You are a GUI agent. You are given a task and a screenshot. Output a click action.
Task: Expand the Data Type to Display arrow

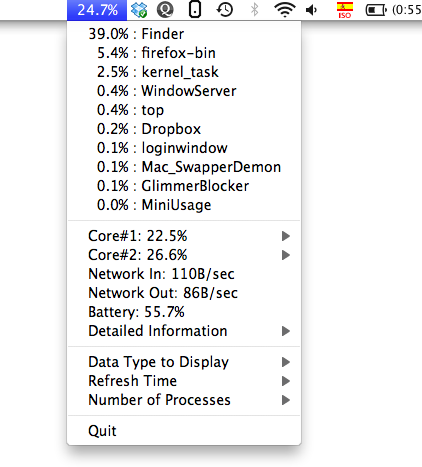click(286, 362)
